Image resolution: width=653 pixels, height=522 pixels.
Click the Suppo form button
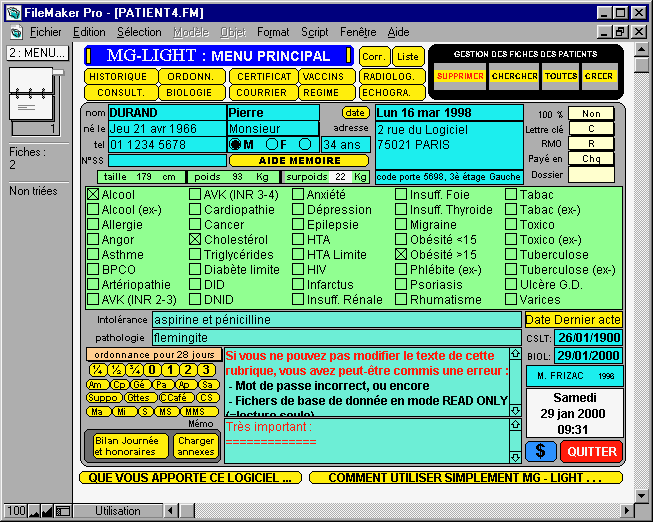pos(105,398)
